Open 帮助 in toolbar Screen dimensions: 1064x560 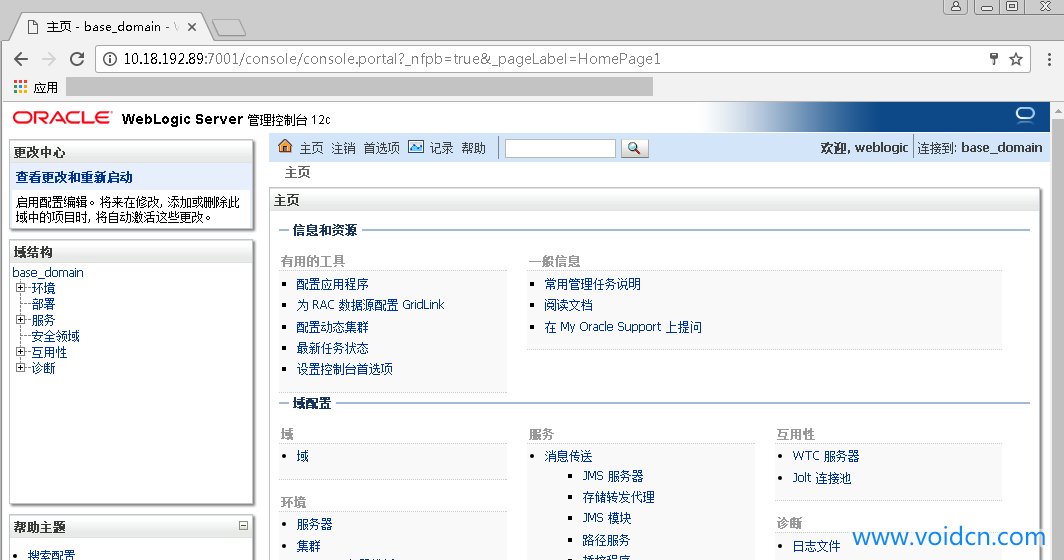point(474,148)
